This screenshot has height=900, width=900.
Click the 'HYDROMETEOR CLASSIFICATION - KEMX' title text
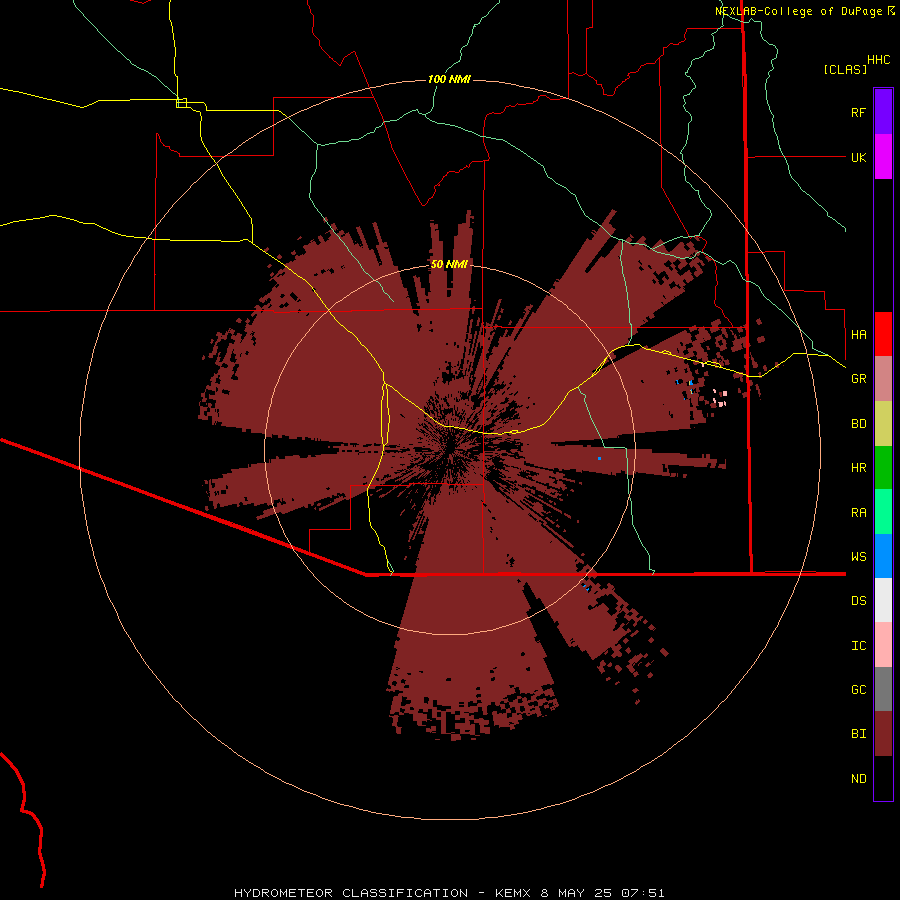coord(385,893)
